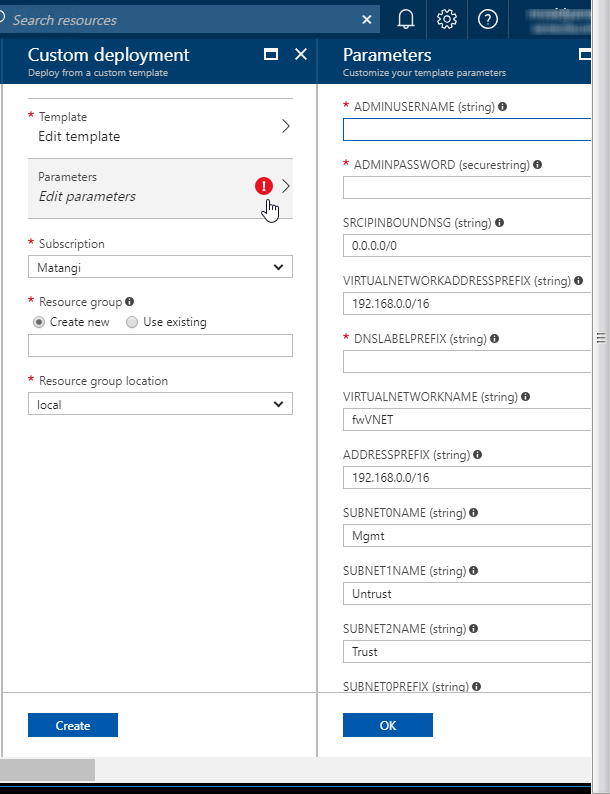Open the Edit parameters item
Image resolution: width=610 pixels, height=794 pixels.
(150, 187)
